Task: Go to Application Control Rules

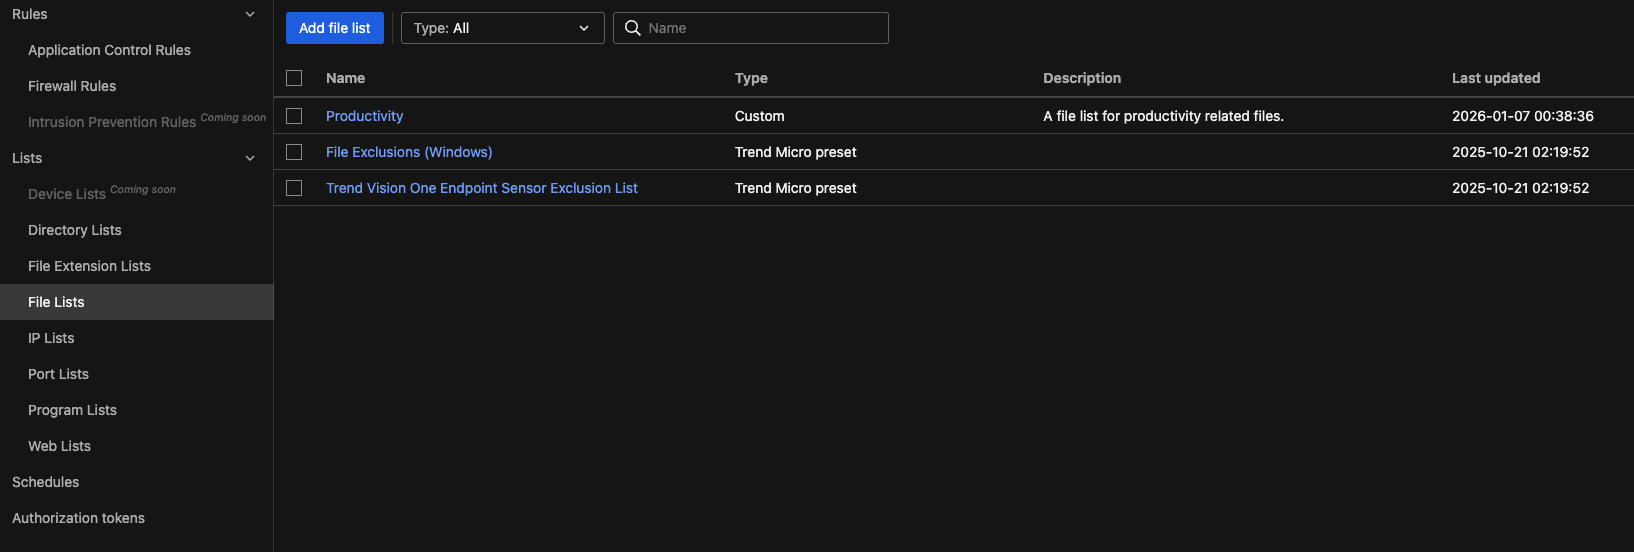Action: click(109, 50)
